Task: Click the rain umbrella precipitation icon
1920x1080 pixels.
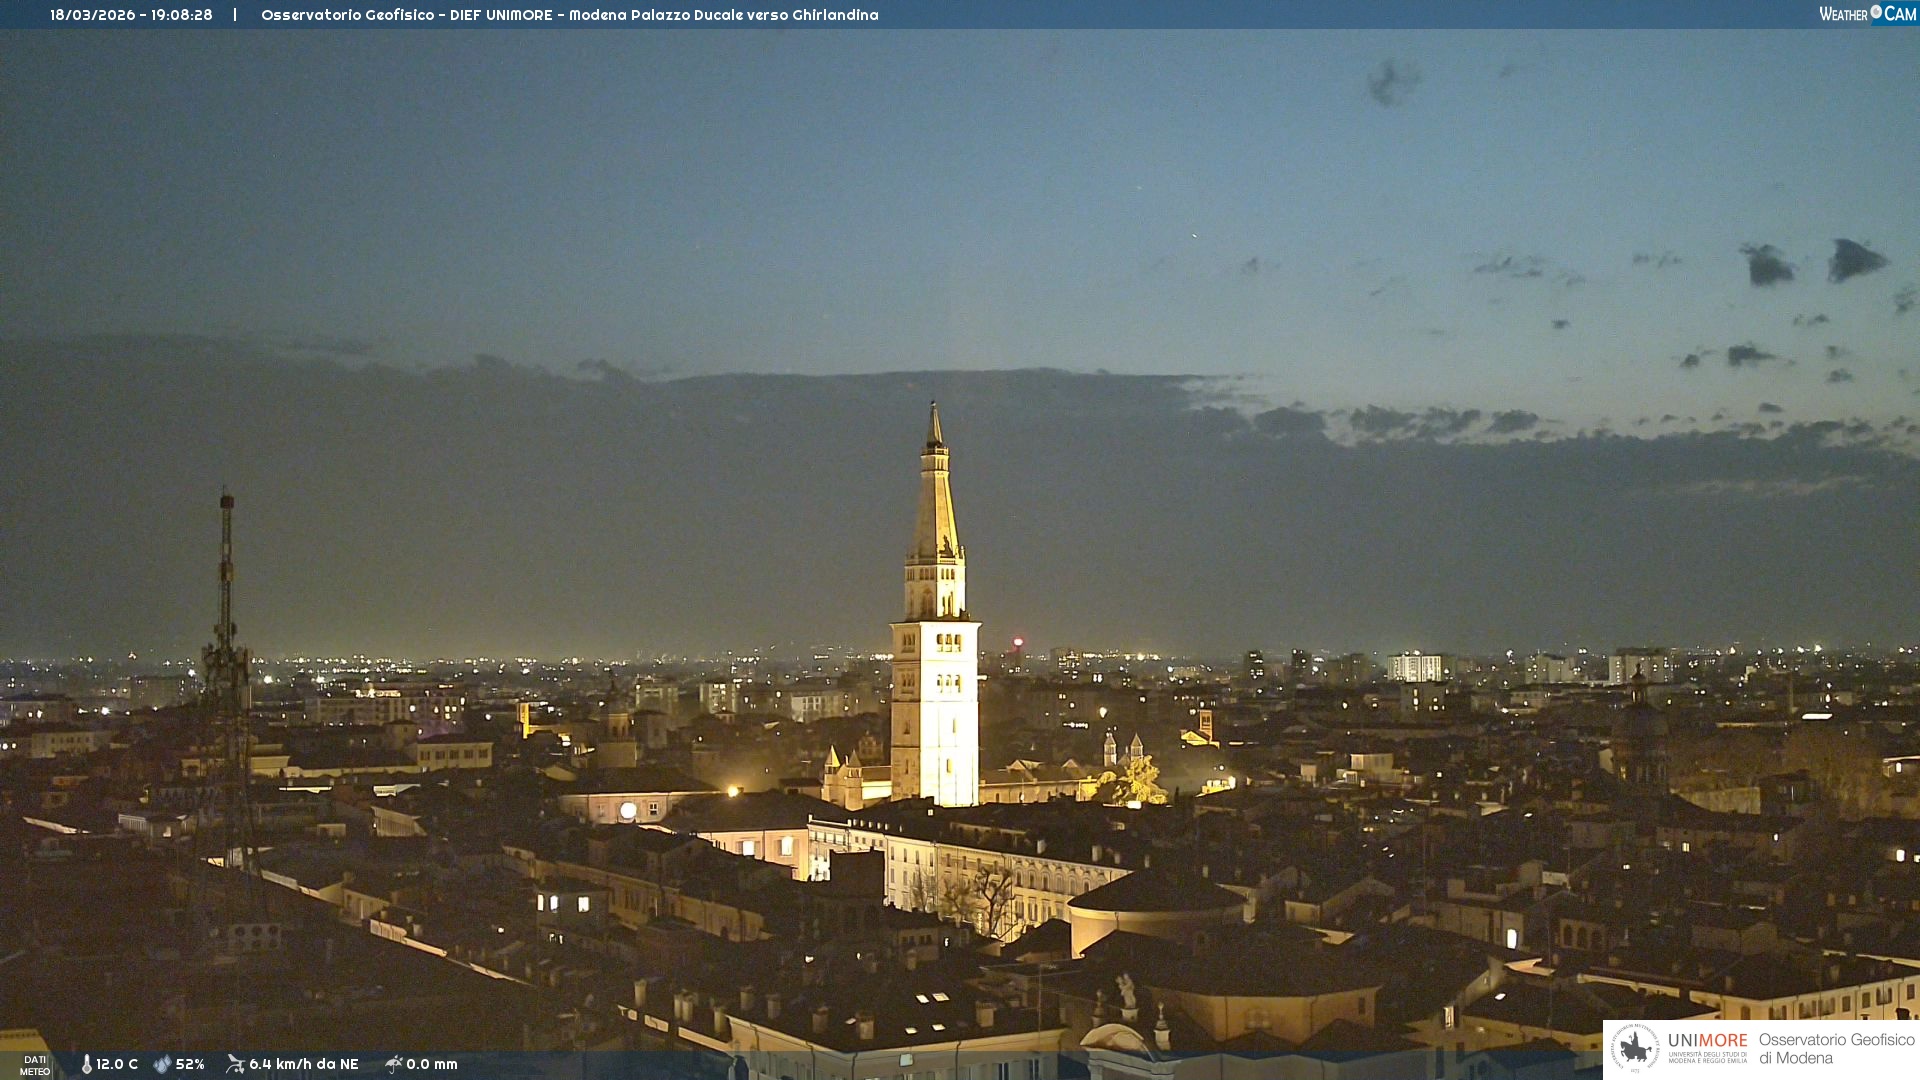Action: [393, 1064]
